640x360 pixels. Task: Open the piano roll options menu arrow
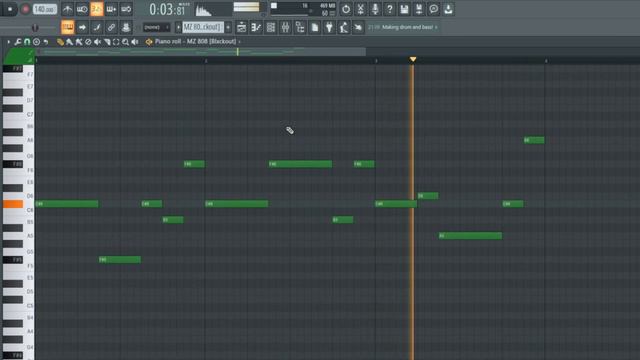tap(8, 42)
